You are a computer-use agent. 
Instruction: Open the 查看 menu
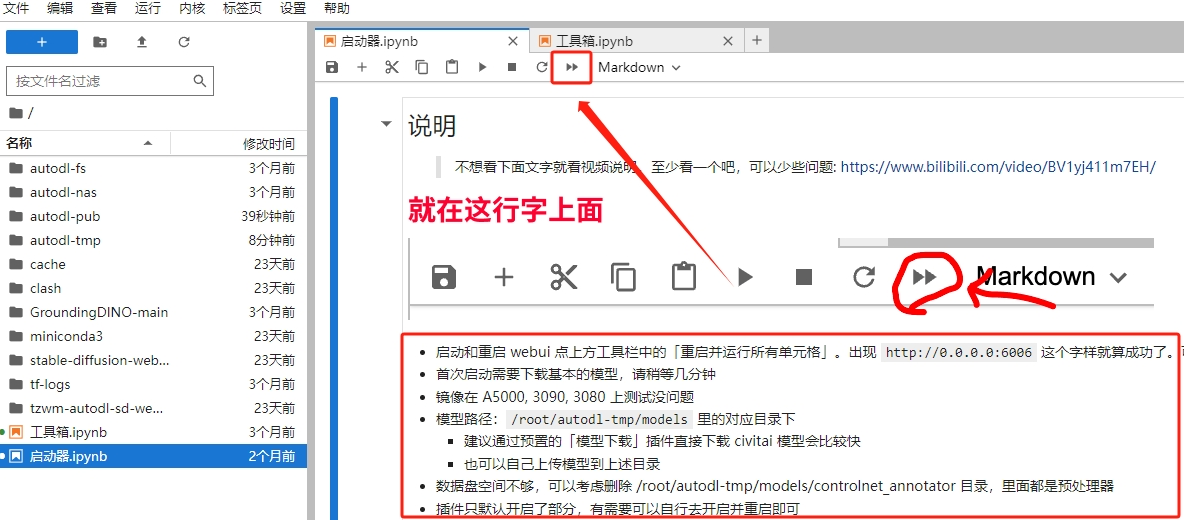point(103,8)
